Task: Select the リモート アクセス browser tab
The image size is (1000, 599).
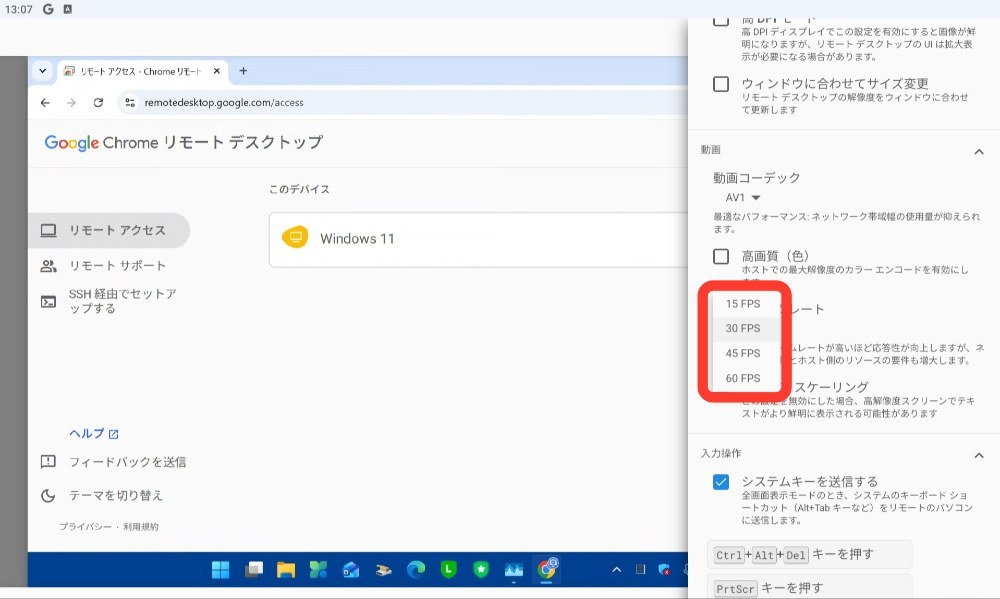Action: pyautogui.click(x=142, y=71)
